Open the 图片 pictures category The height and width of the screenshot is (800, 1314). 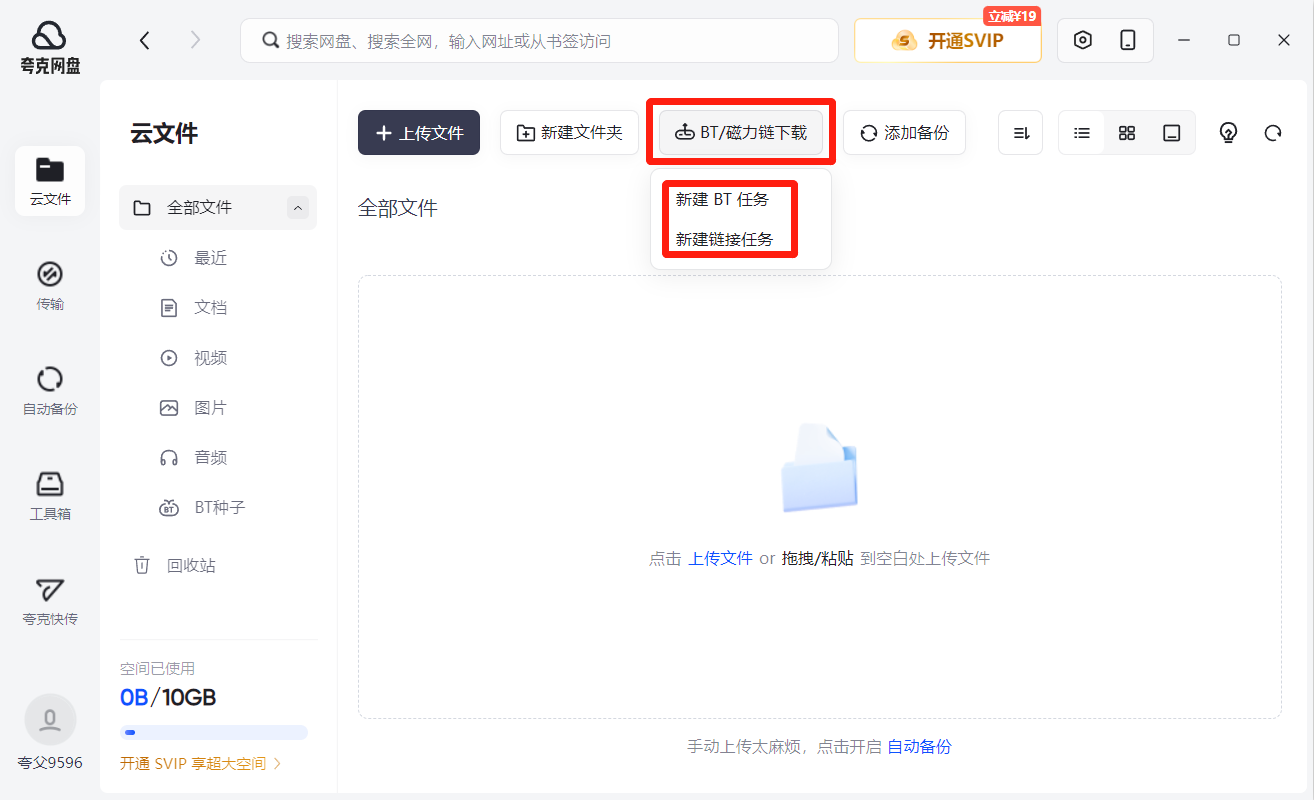[x=194, y=408]
